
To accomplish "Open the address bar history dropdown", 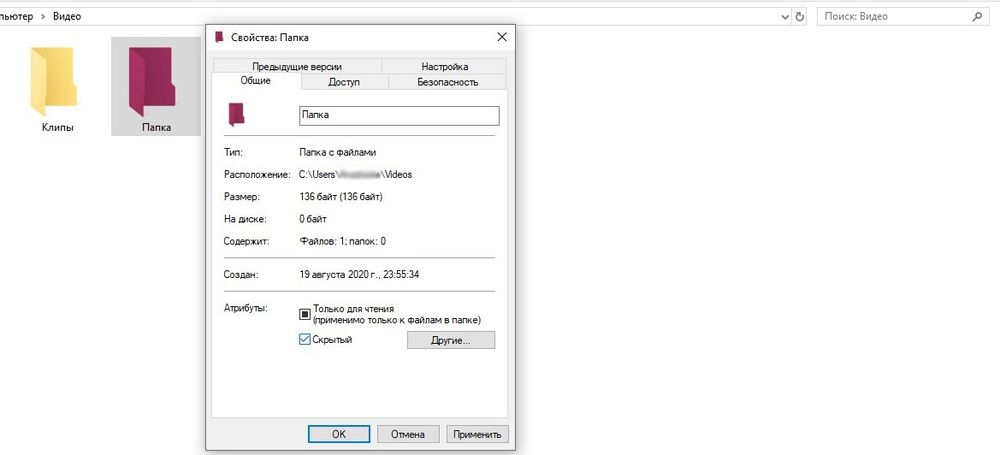I will coord(783,16).
